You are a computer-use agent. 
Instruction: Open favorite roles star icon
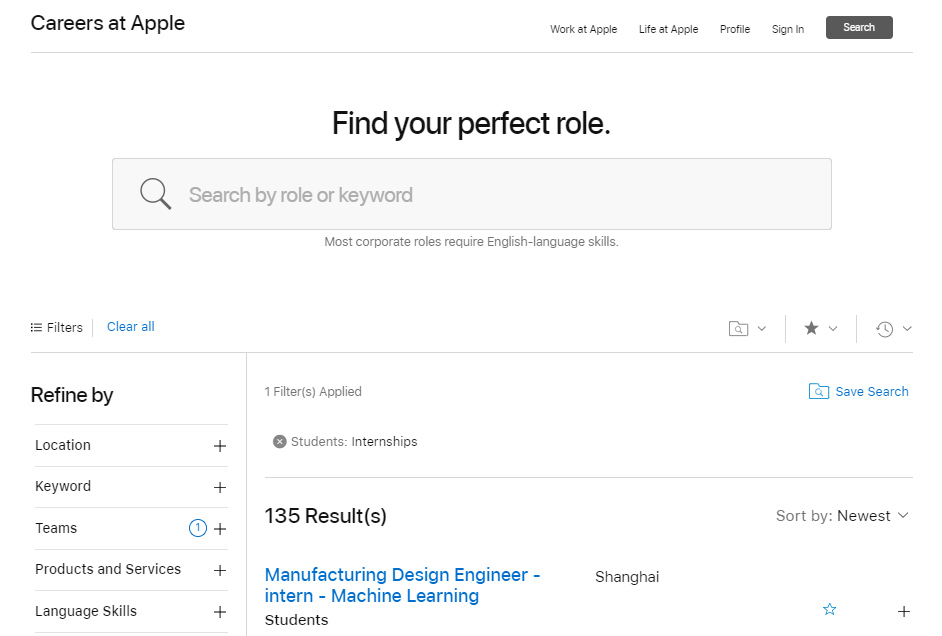(x=811, y=328)
